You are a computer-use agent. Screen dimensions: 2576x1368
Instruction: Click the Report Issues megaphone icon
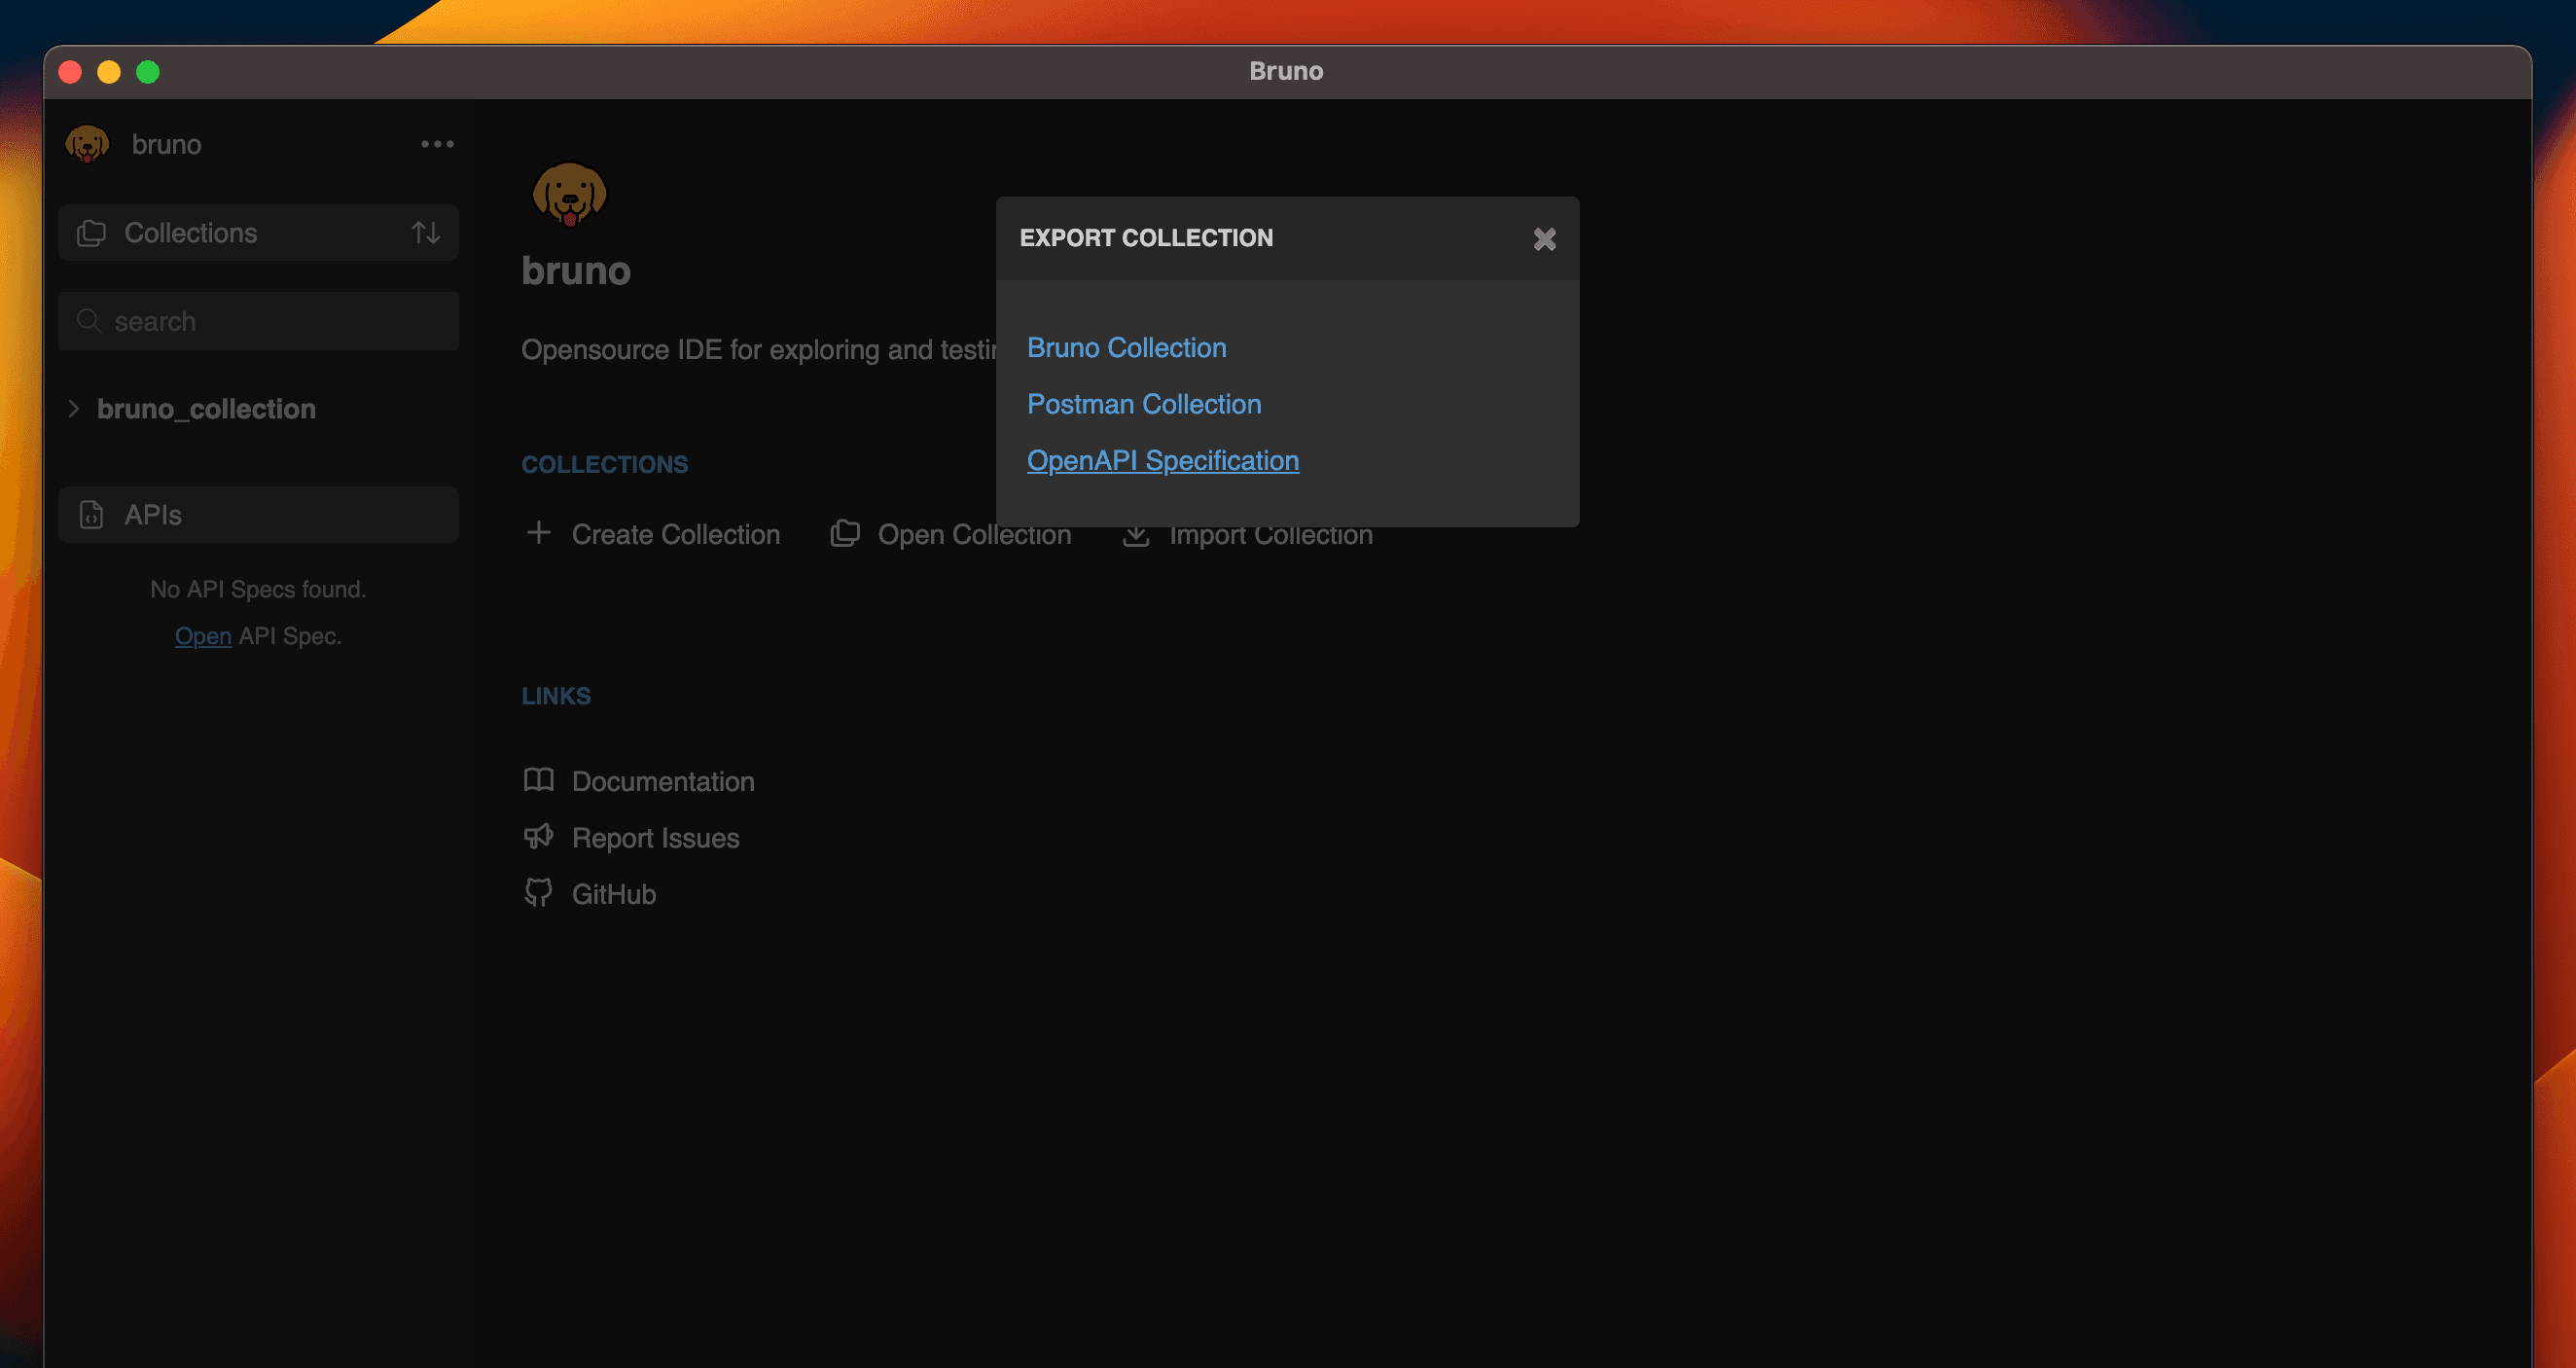(x=538, y=836)
